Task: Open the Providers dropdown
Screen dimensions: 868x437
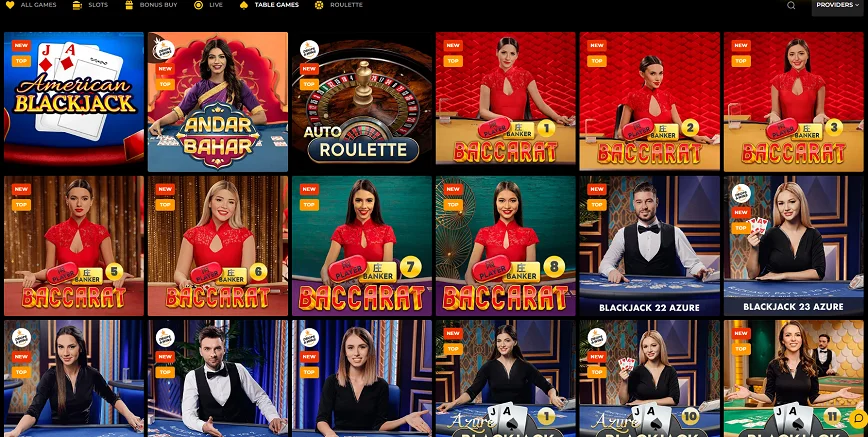Action: 838,5
